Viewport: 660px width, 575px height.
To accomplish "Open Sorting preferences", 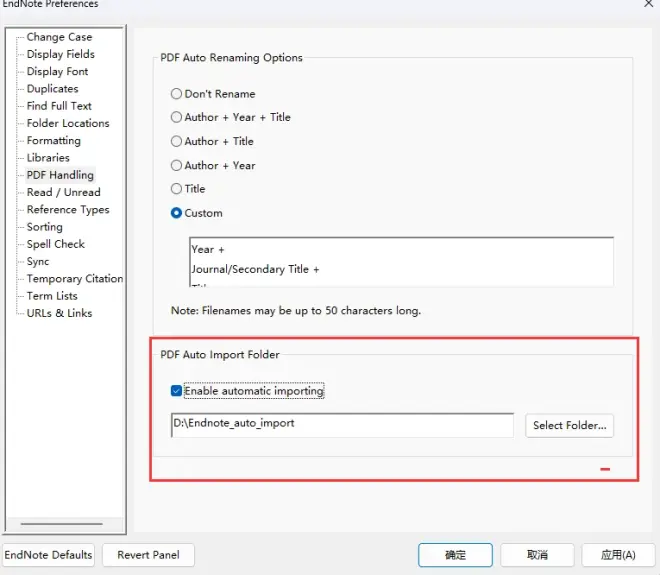I will (45, 227).
